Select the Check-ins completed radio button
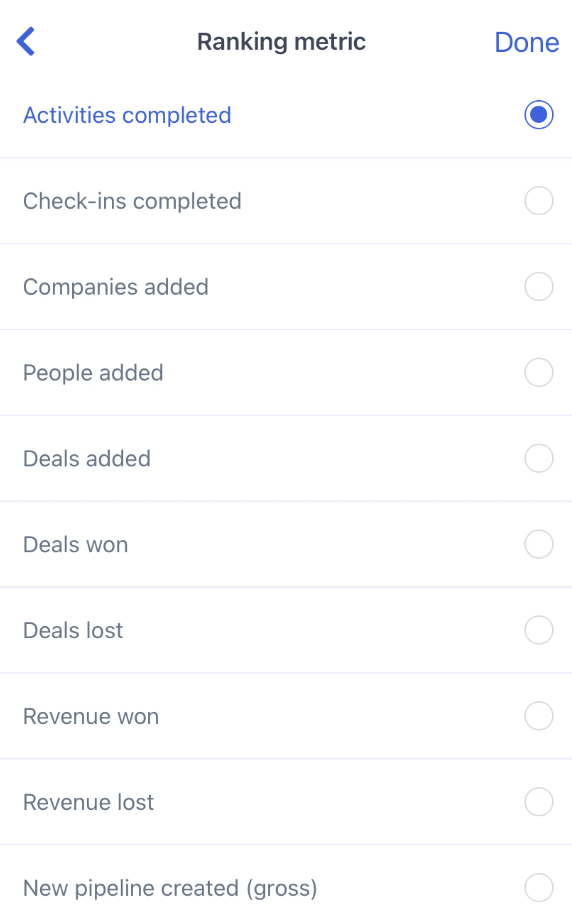 538,201
